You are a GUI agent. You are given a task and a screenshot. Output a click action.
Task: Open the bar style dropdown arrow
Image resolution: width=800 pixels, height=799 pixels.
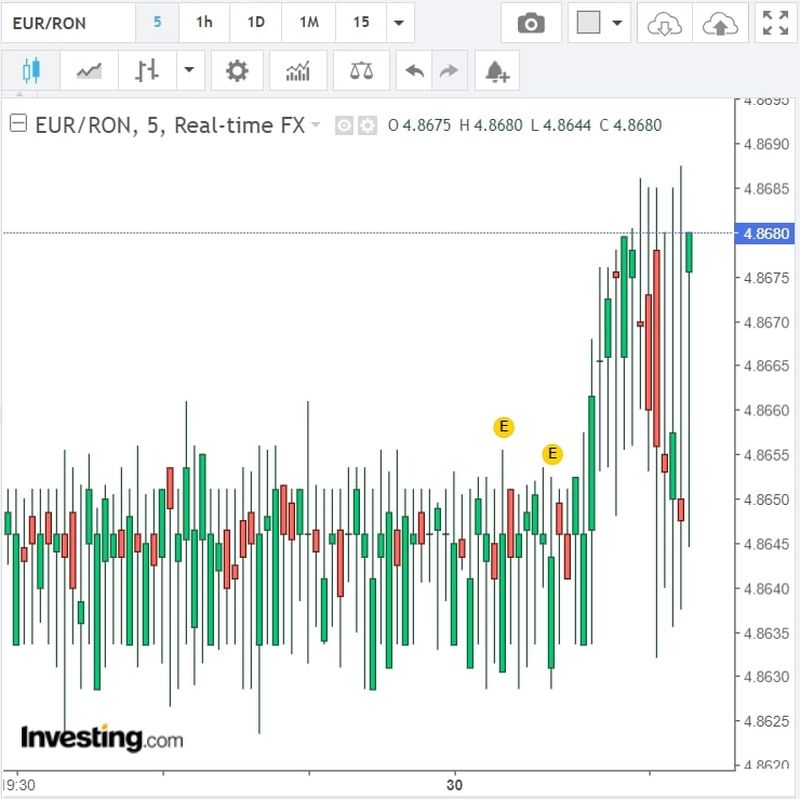tap(189, 71)
